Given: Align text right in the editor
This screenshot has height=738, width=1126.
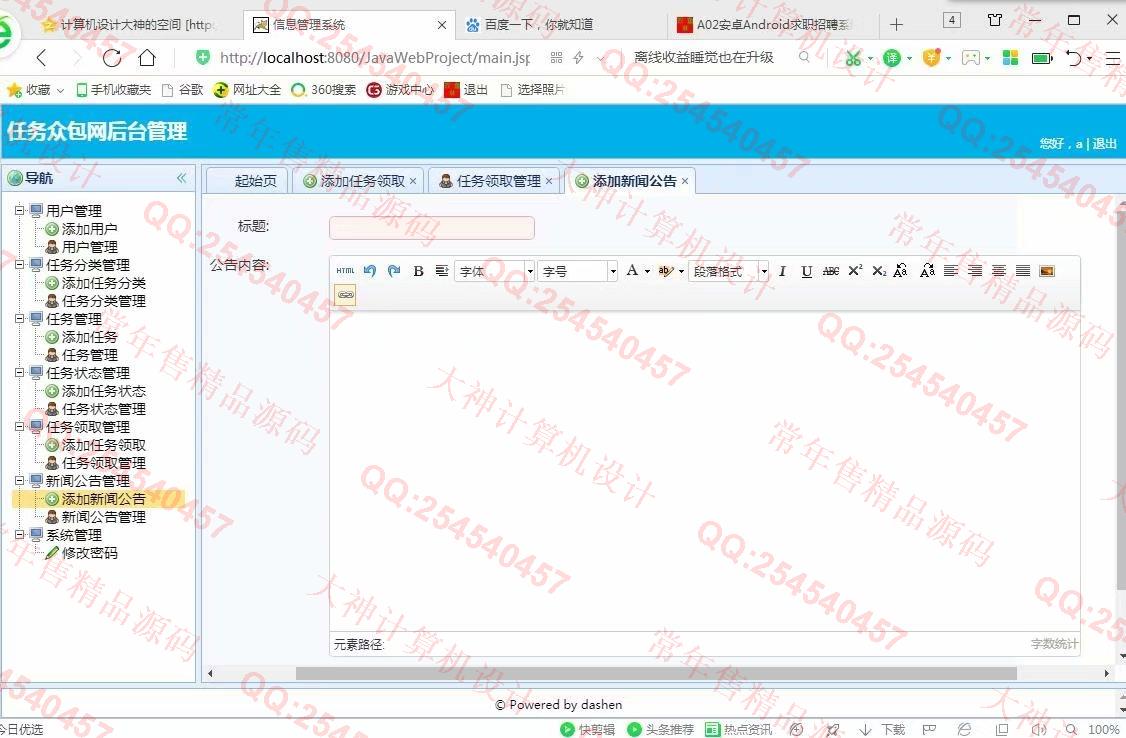Looking at the screenshot, I should click(974, 271).
